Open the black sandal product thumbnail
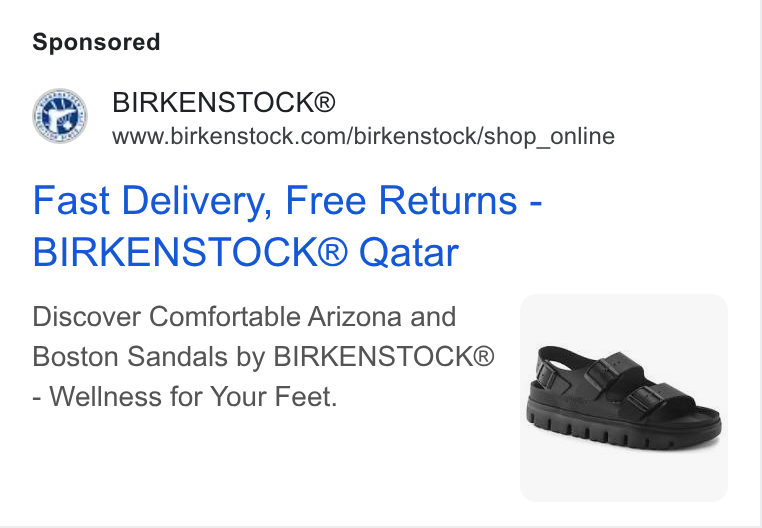The image size is (762, 528). point(623,397)
